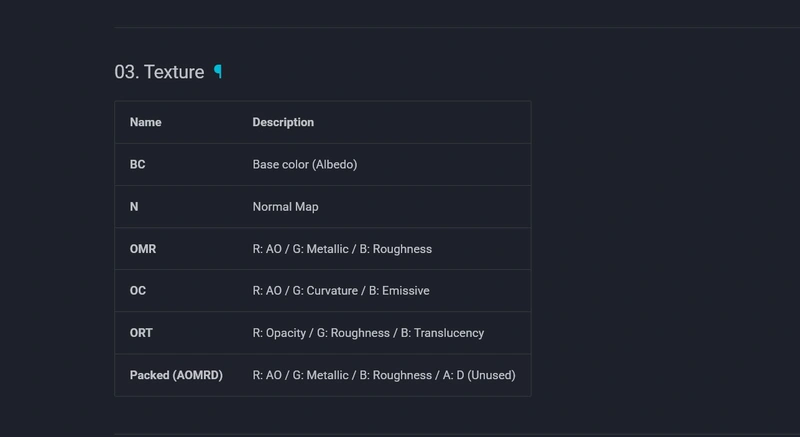Select 'R: AO / G: Metallic / B: Roughness' text
The height and width of the screenshot is (437, 800).
click(342, 249)
